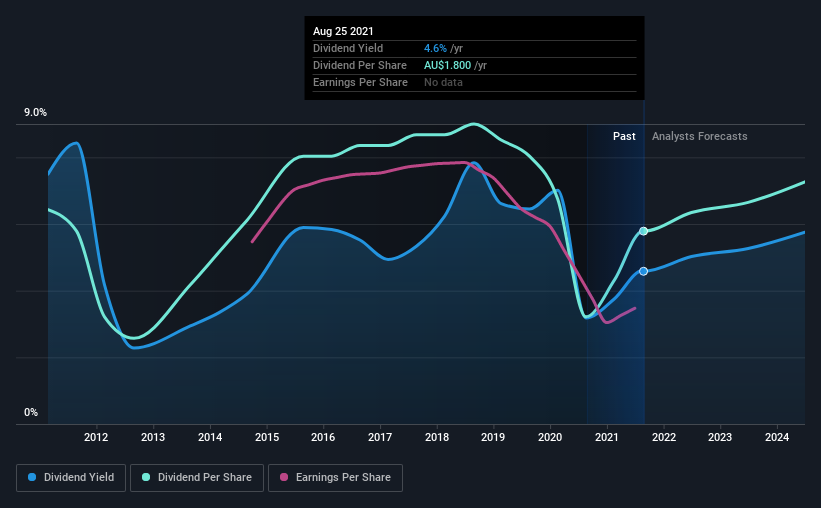Click the 4.6% dividend yield value

click(x=435, y=48)
